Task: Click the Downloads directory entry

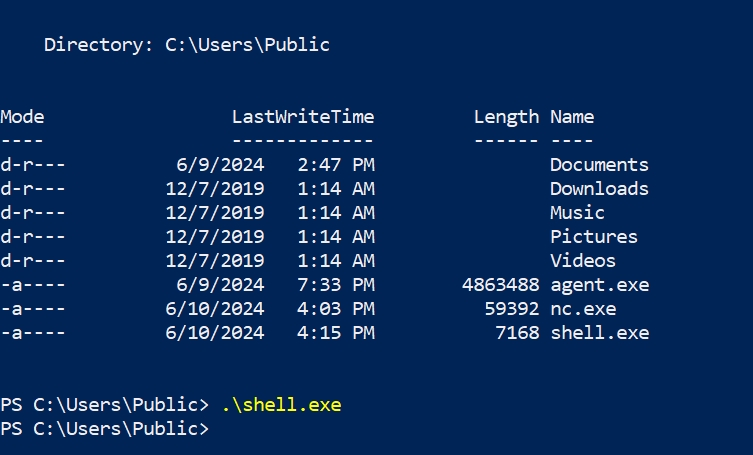Action: pos(598,189)
